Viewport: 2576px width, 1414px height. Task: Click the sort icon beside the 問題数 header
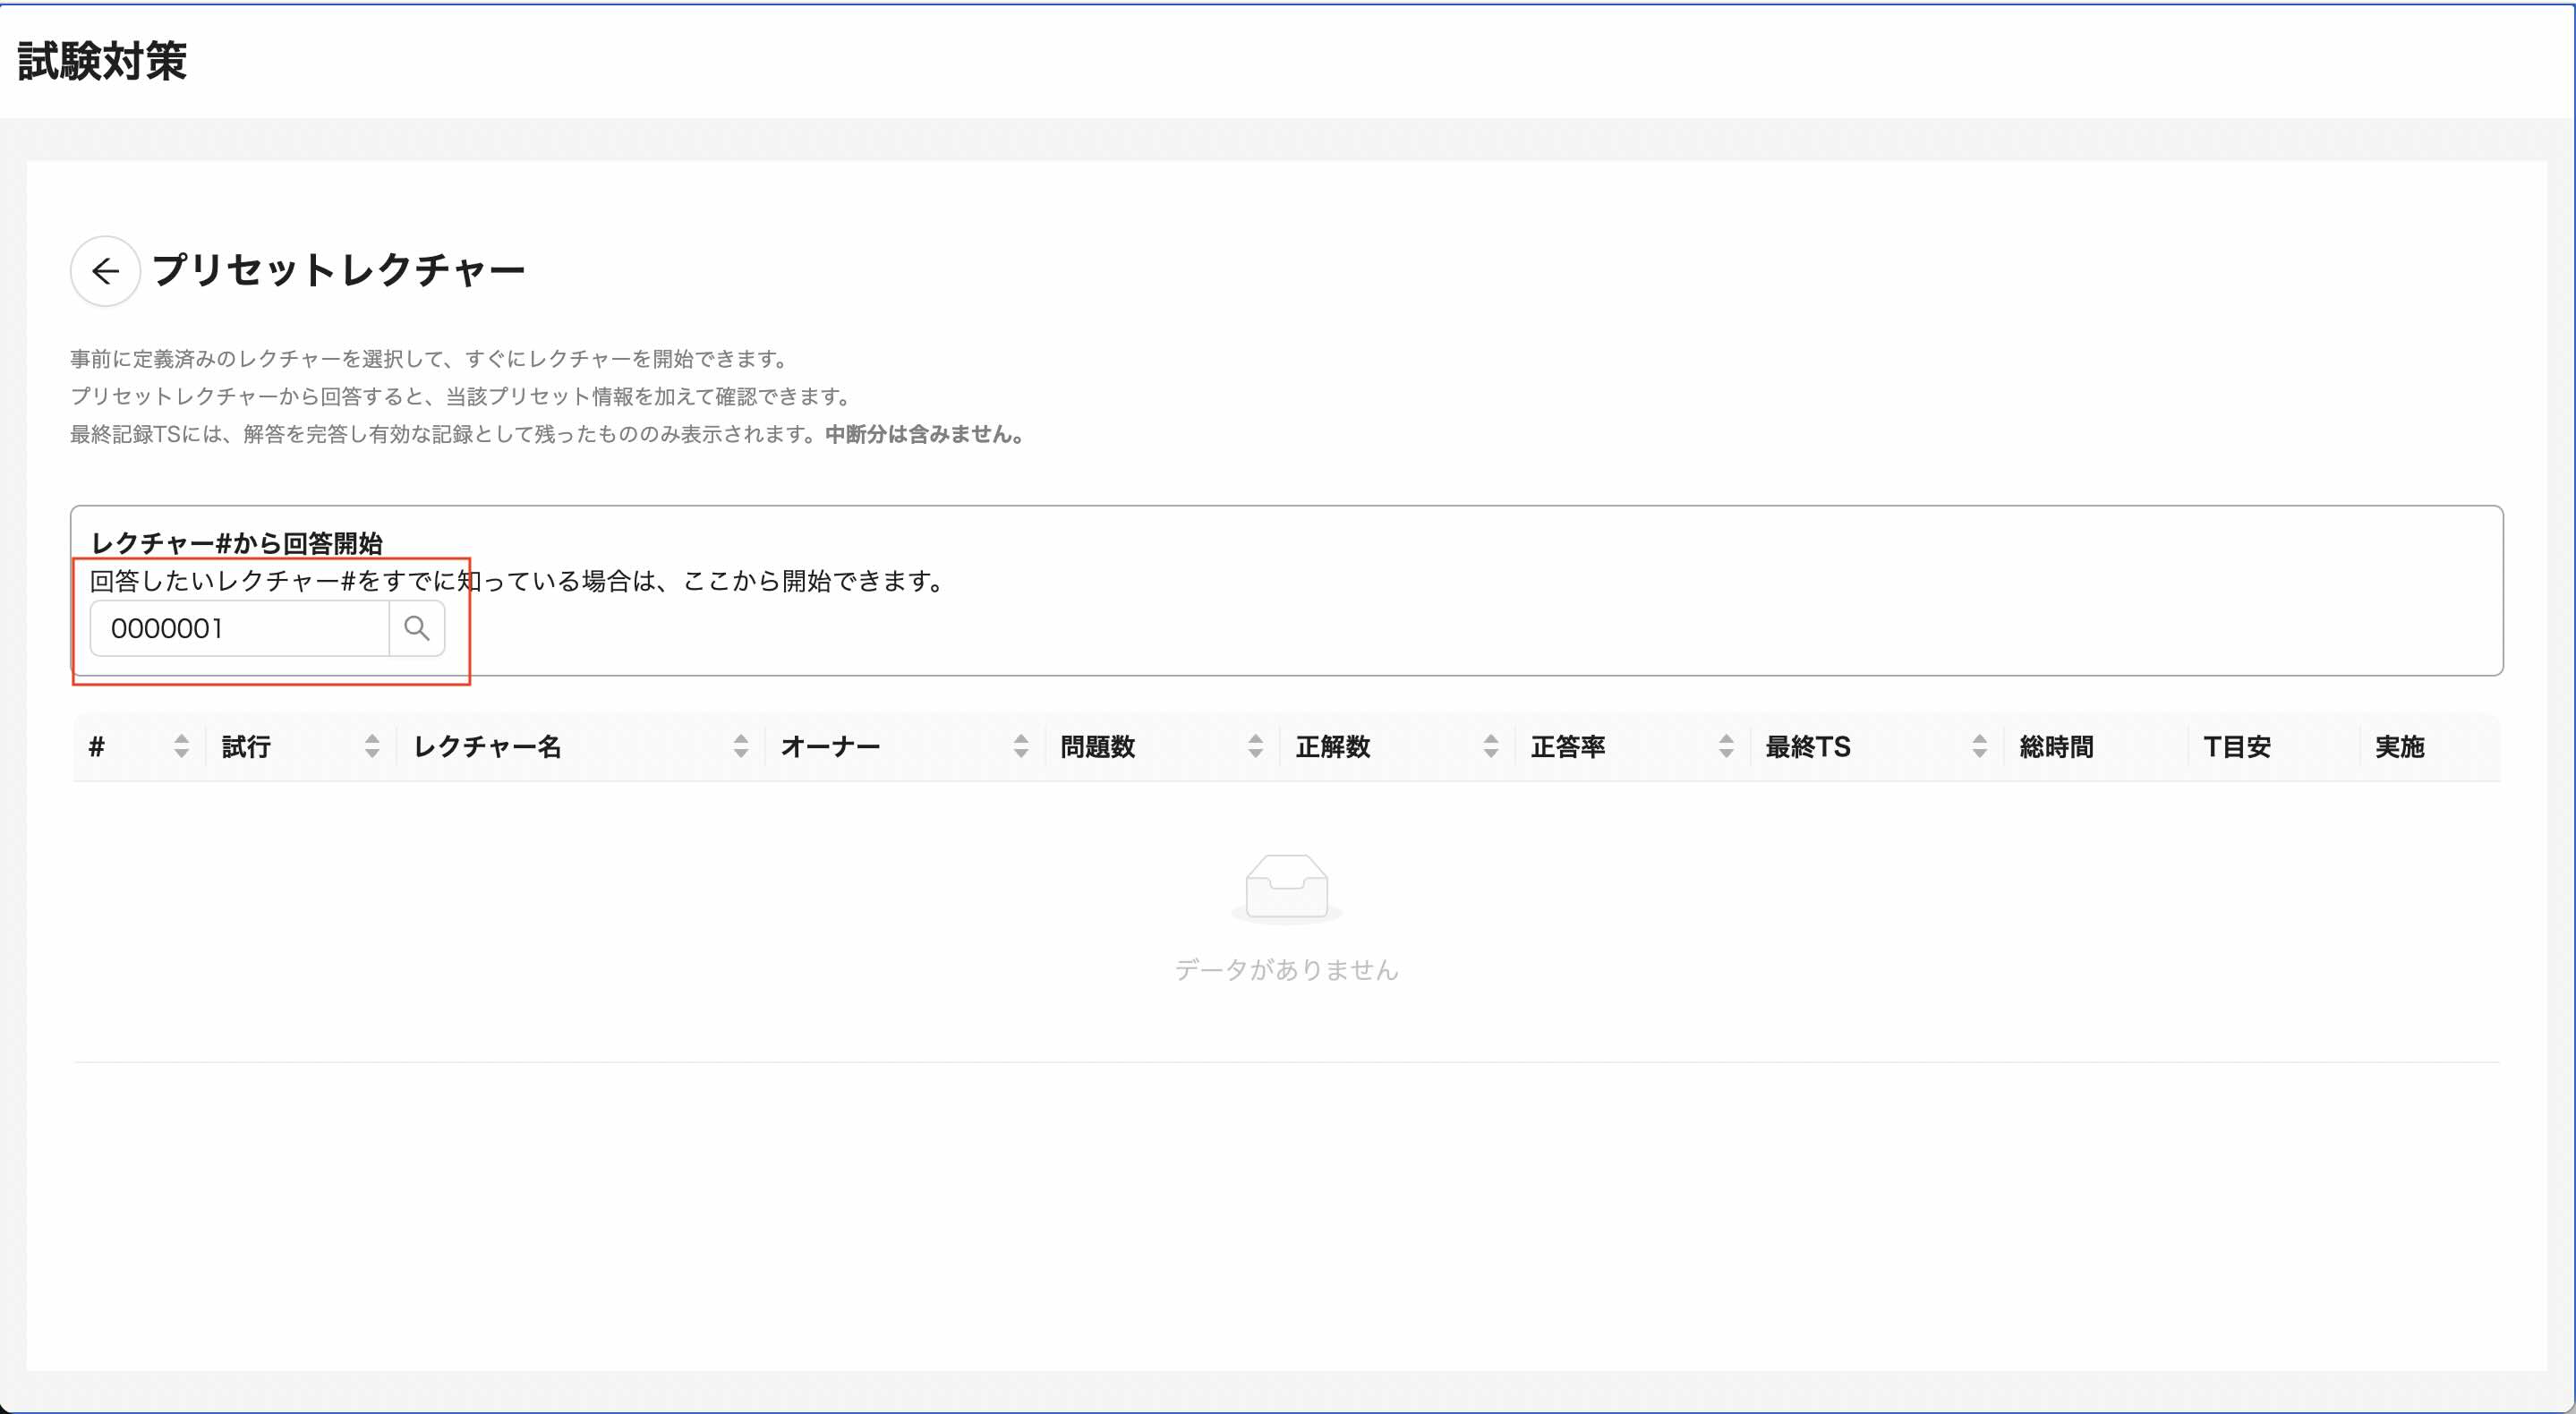1256,747
